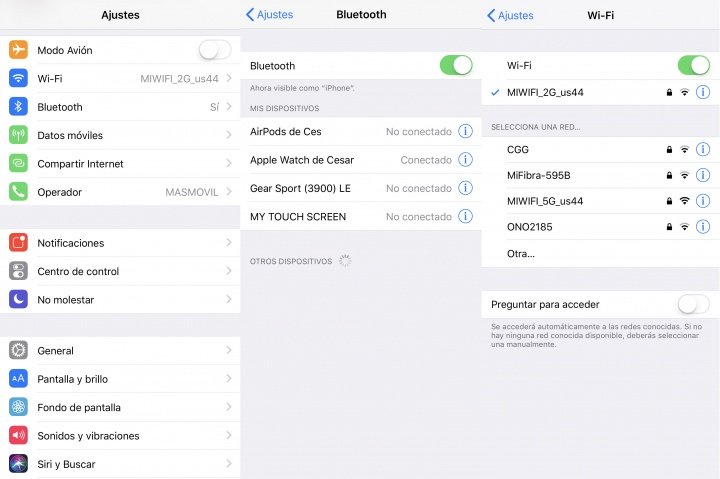Open info for CGG network

[703, 149]
